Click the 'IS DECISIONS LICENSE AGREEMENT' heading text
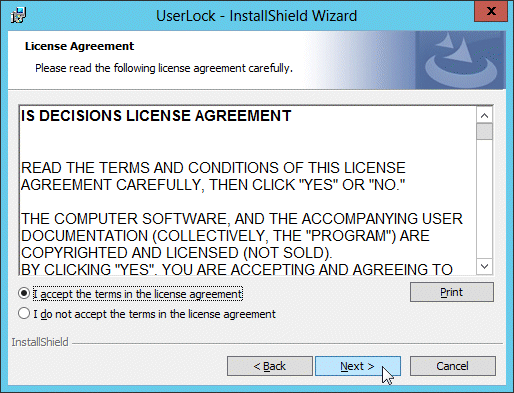The height and width of the screenshot is (393, 514). click(156, 116)
